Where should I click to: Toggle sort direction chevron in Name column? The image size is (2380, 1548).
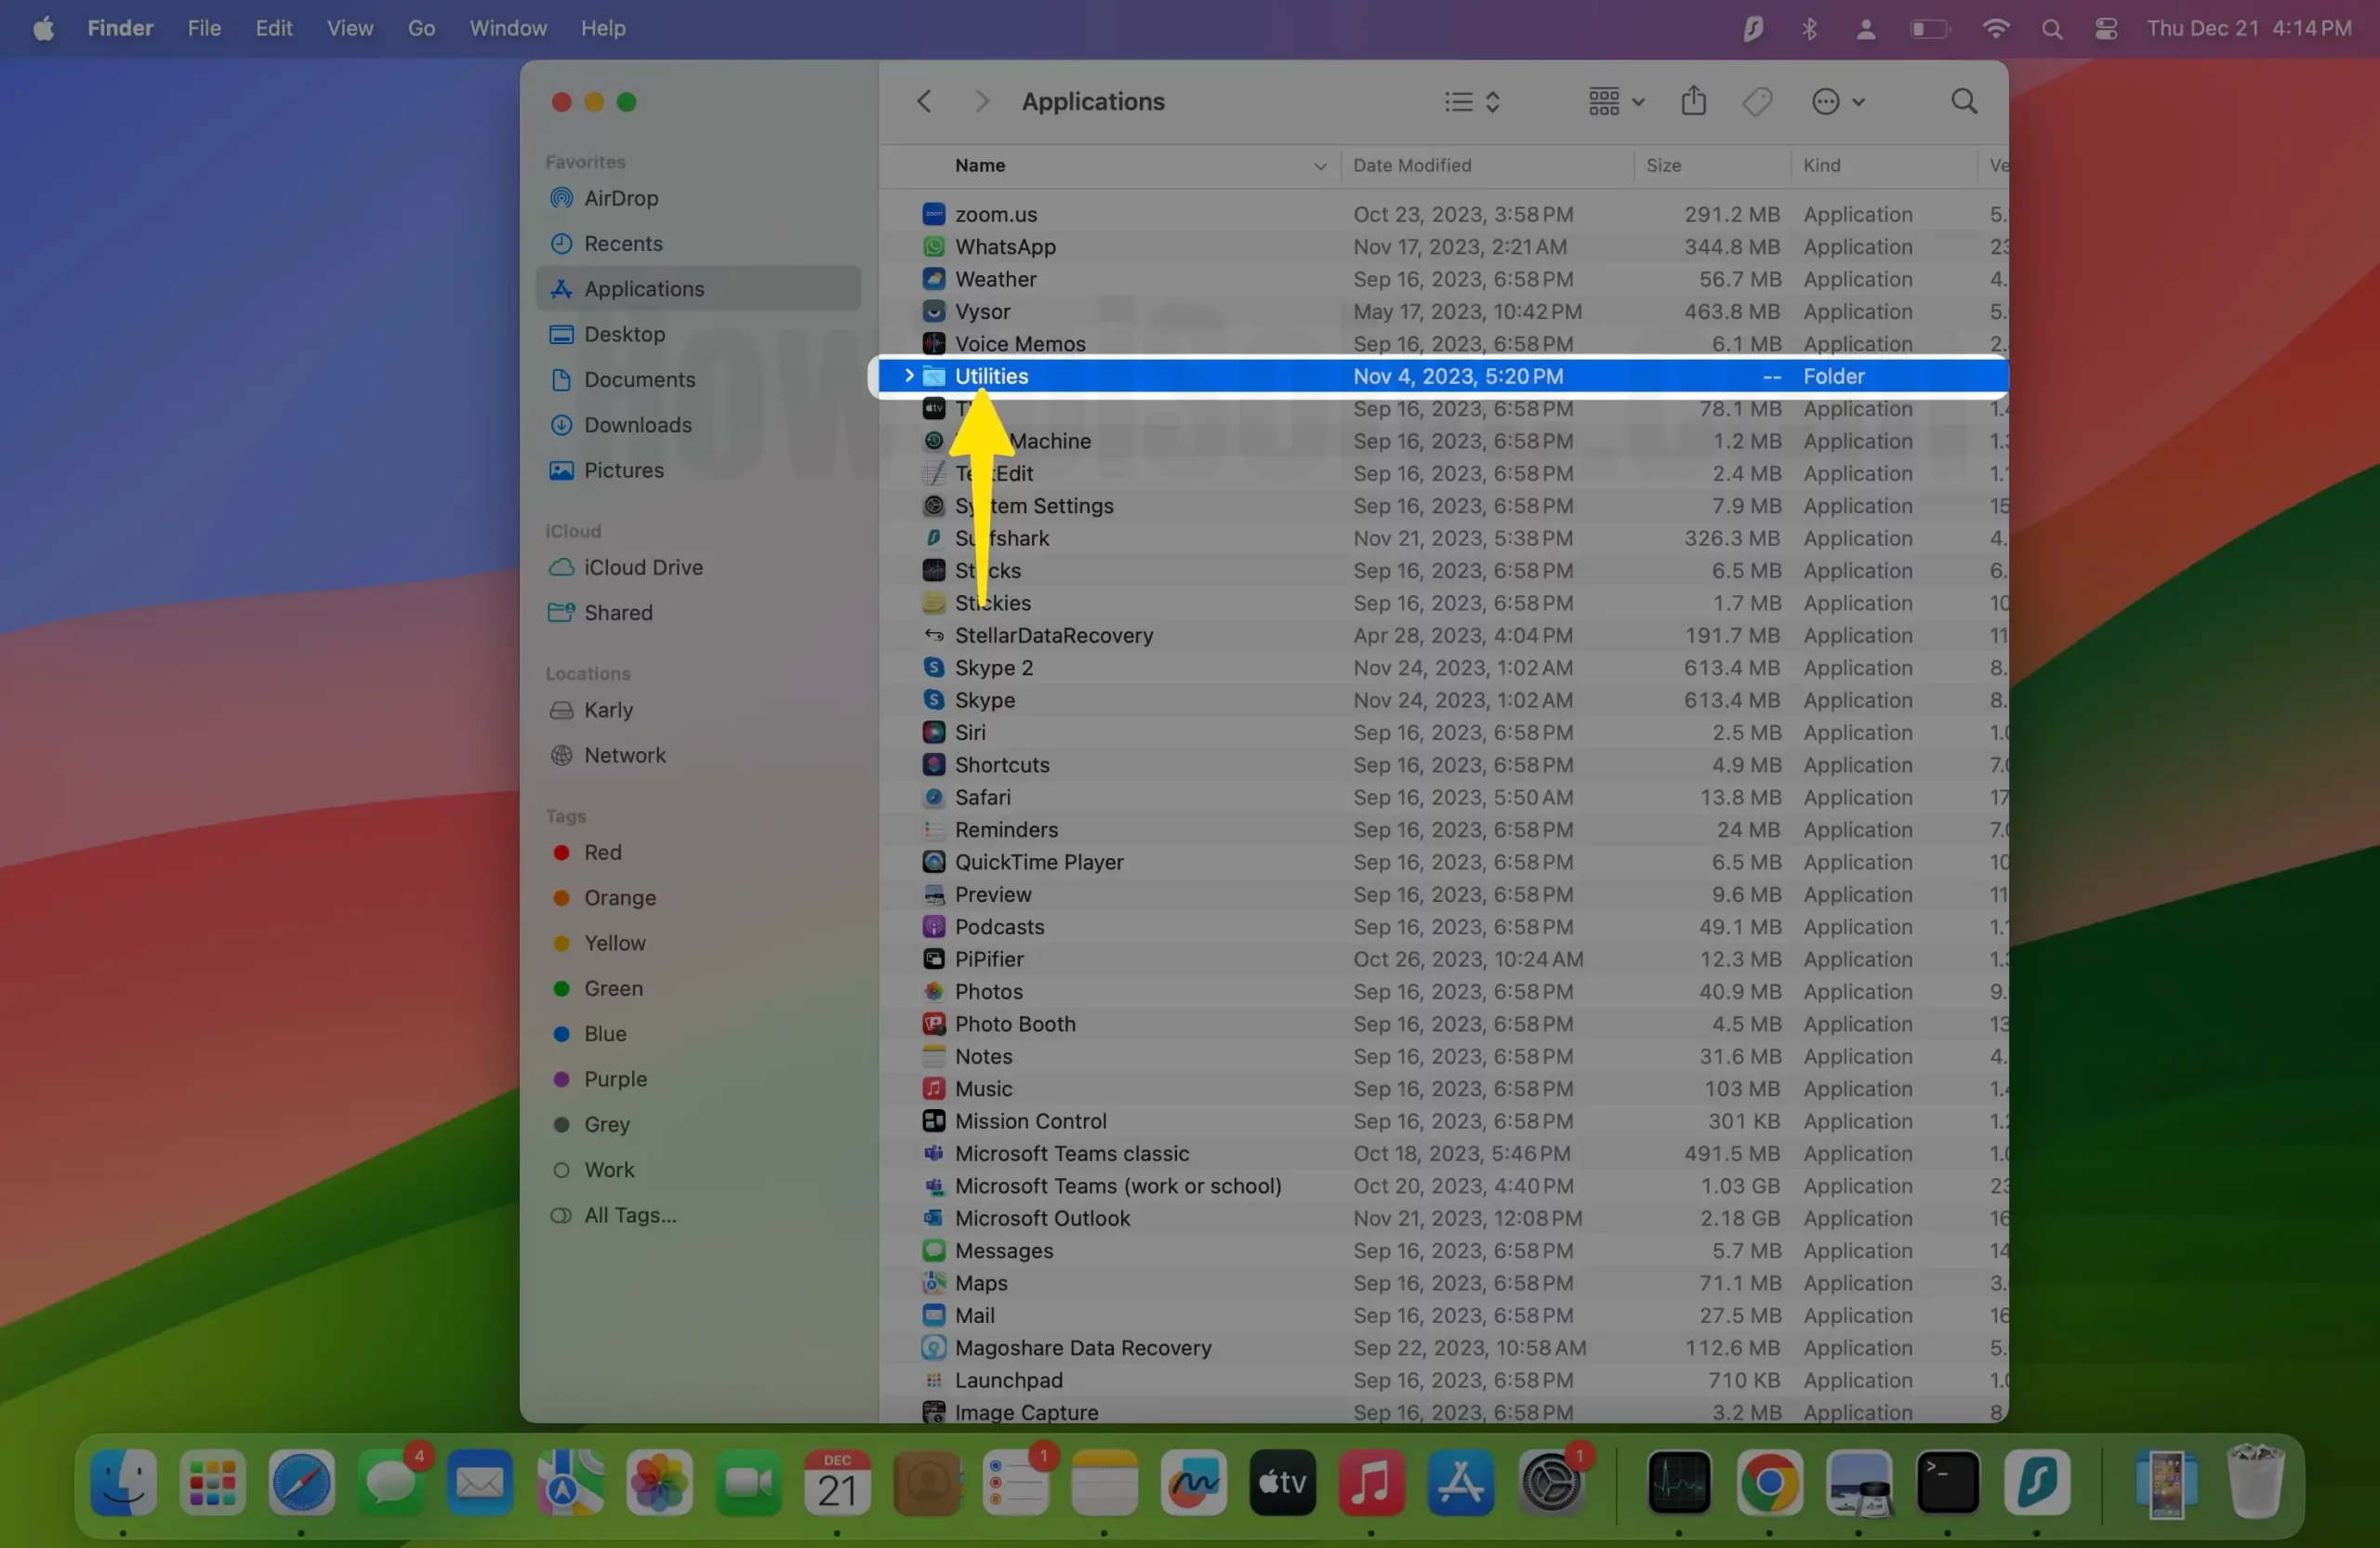(x=1319, y=166)
